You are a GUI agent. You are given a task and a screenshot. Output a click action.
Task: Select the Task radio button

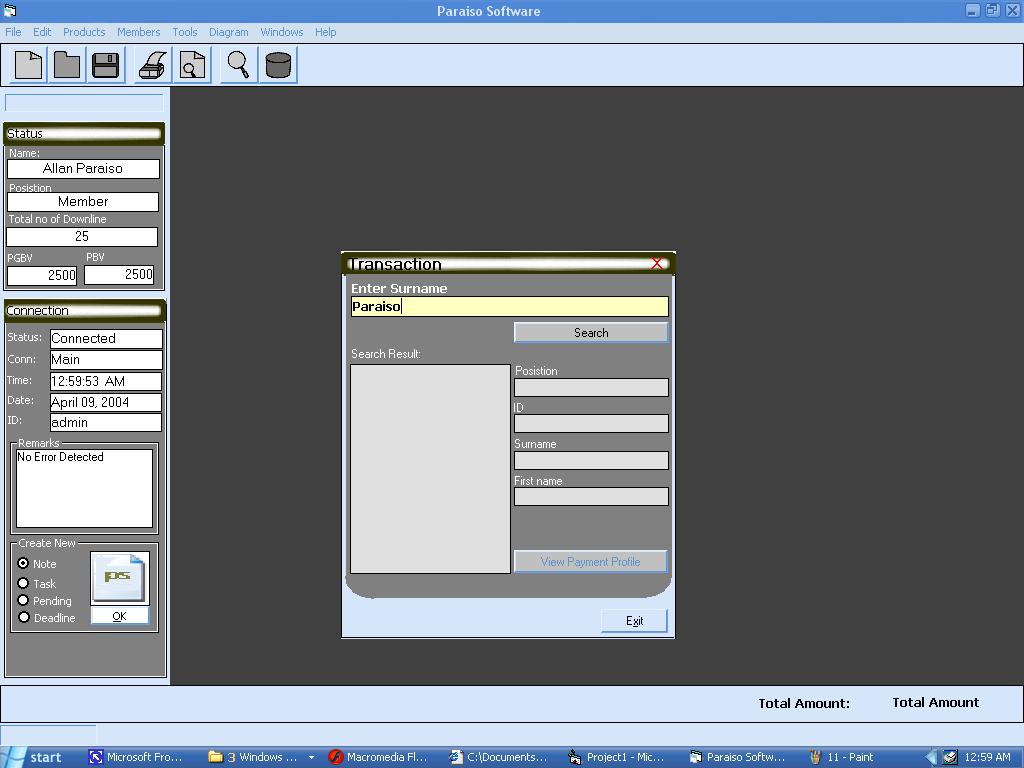tap(24, 583)
